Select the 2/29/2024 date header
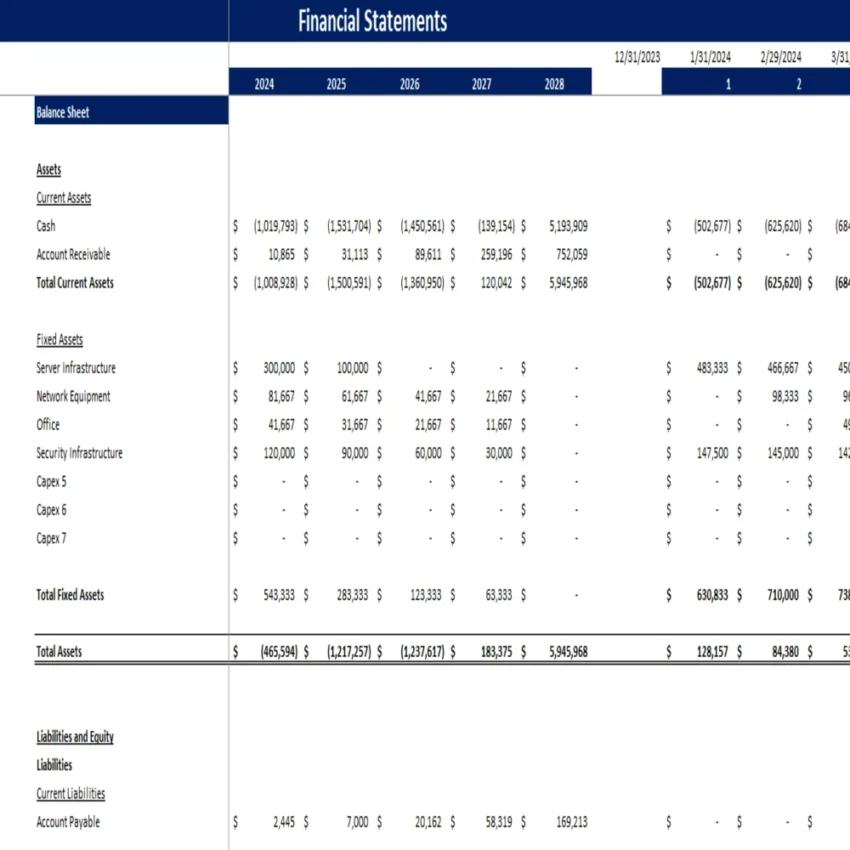Viewport: 850px width, 850px height. click(x=784, y=57)
